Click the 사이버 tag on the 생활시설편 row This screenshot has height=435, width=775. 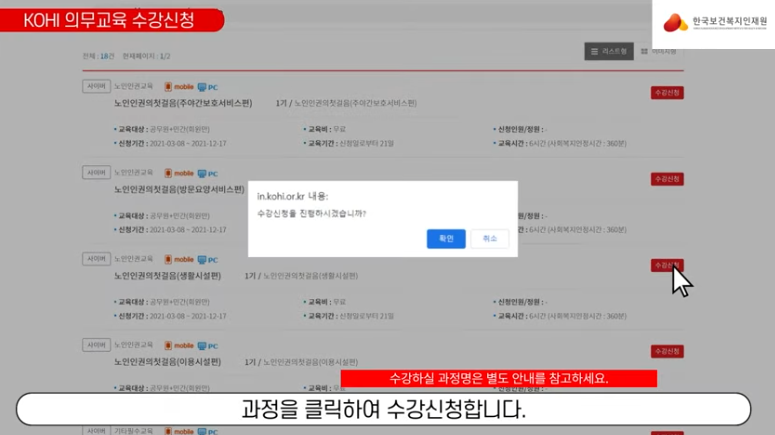[x=96, y=259]
